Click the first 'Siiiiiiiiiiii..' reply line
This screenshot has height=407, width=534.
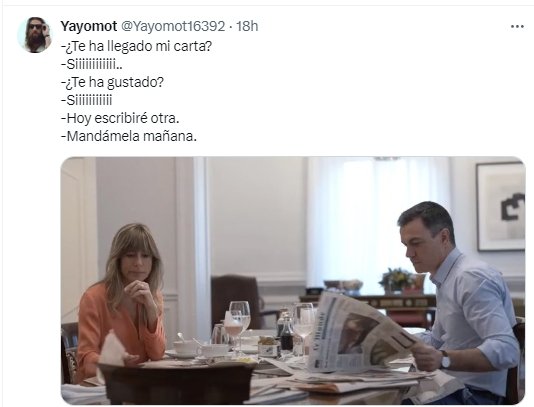pyautogui.click(x=92, y=64)
